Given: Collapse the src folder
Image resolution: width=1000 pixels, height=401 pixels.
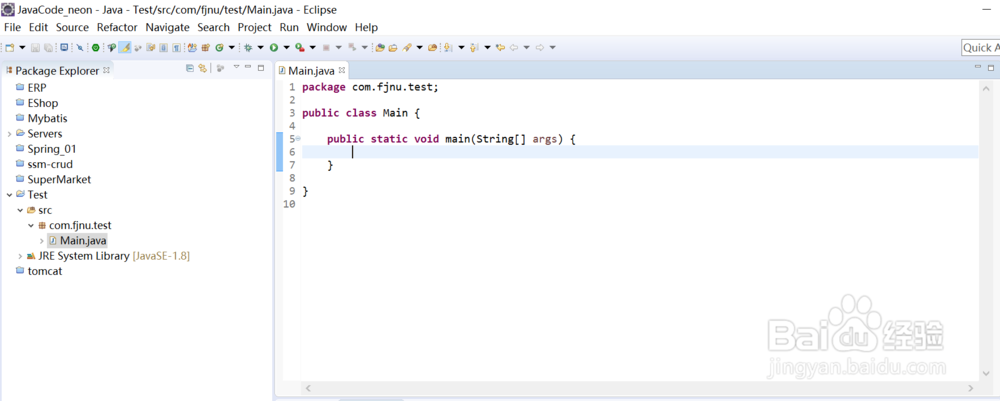Looking at the screenshot, I should click(x=20, y=210).
